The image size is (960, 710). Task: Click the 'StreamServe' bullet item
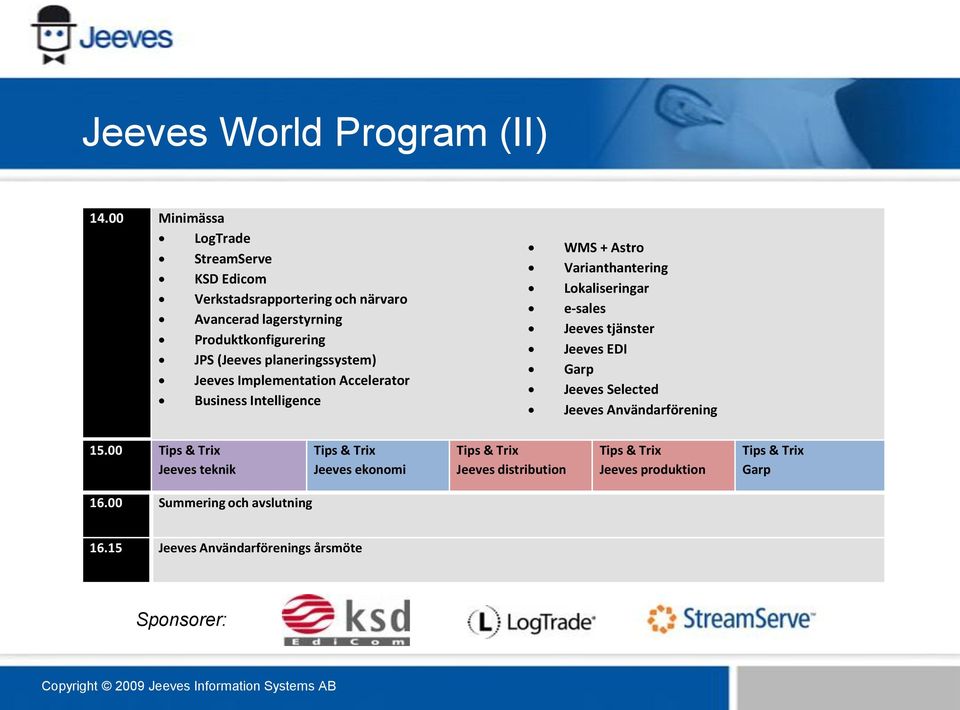click(x=233, y=258)
